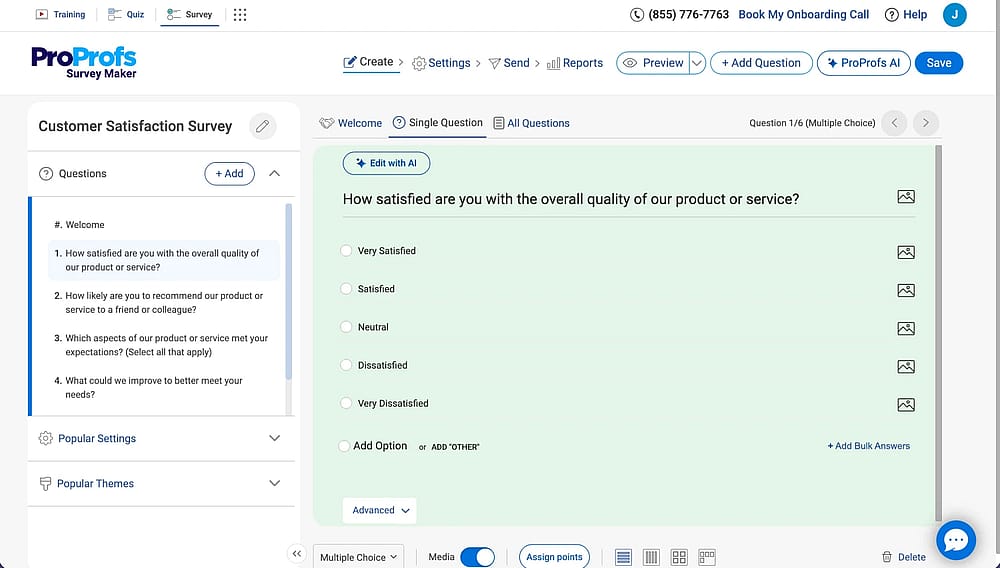Click the ProProfs Survey Maker logo

84,62
